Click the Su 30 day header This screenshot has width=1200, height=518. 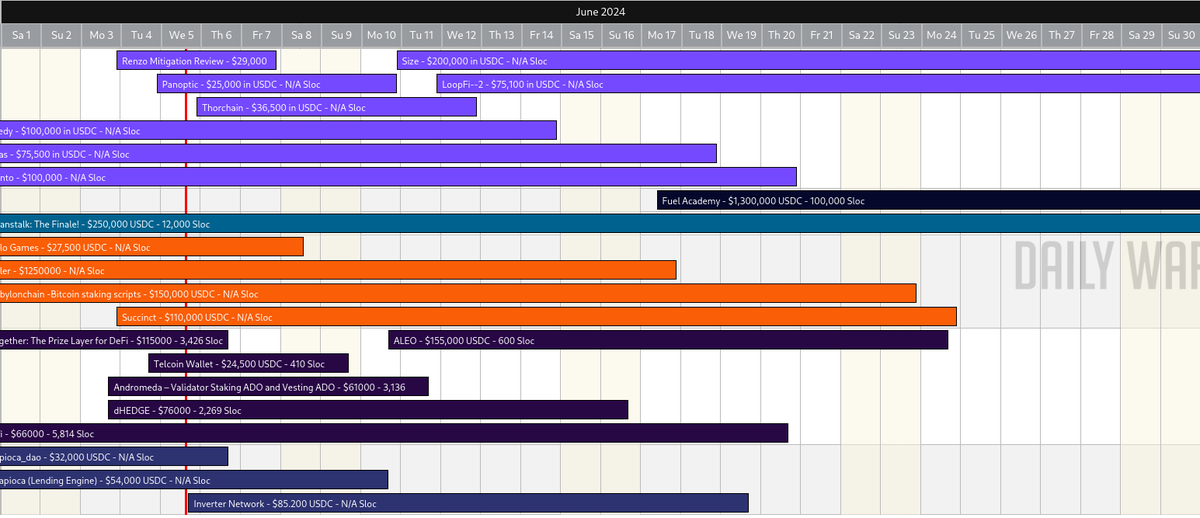coord(1181,35)
